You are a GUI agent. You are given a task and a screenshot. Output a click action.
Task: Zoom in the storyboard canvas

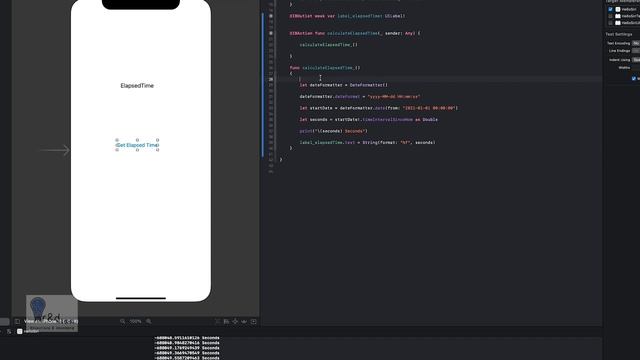(x=149, y=322)
